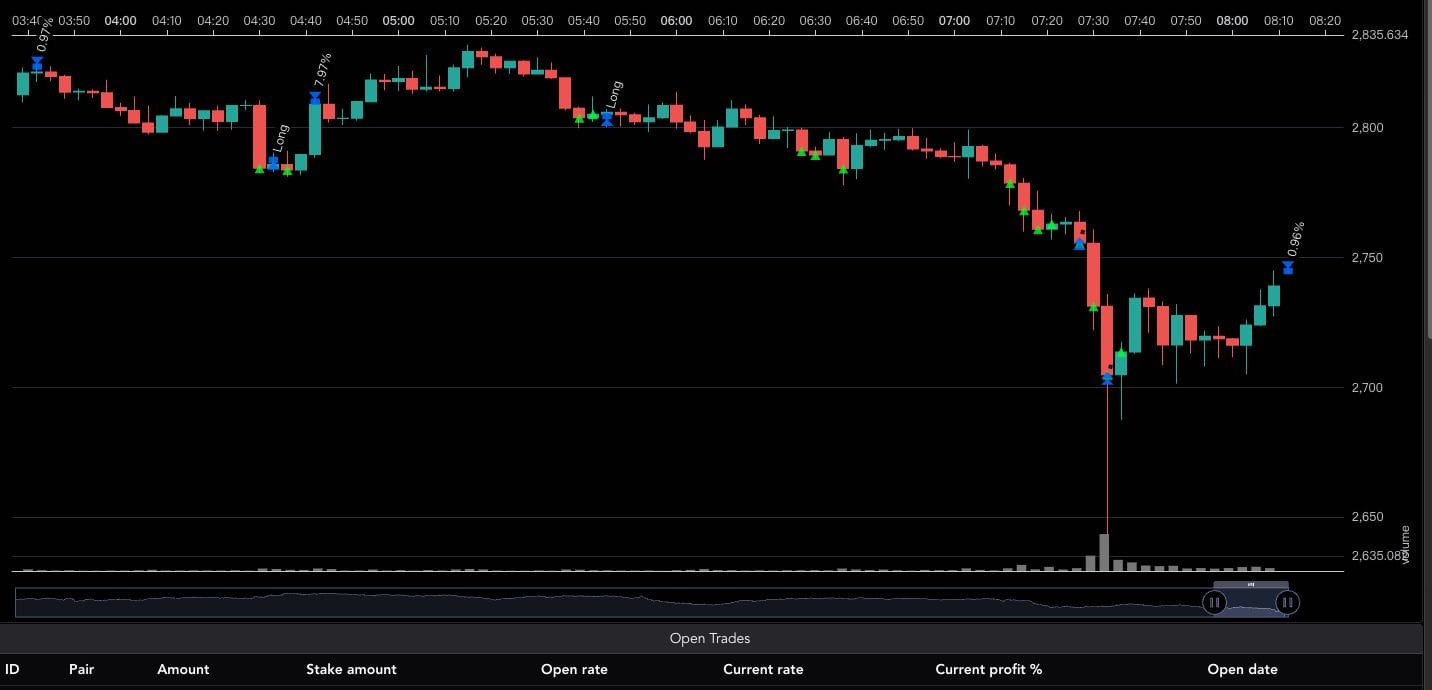Click the Long entry marker near 05:45

[607, 119]
